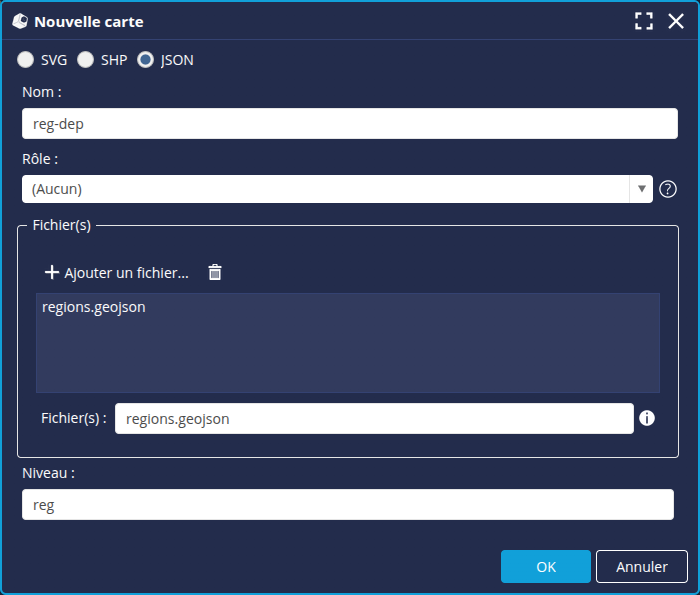Choose the SHP format option
The image size is (700, 595).
click(x=85, y=60)
